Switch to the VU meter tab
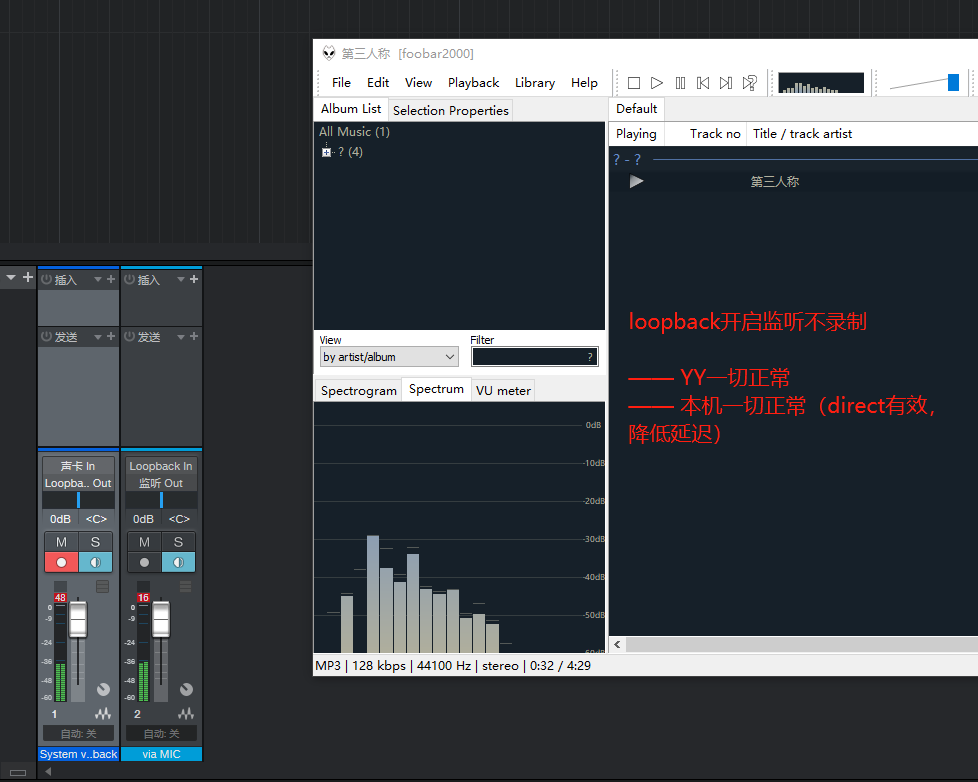The image size is (978, 782). click(x=503, y=390)
